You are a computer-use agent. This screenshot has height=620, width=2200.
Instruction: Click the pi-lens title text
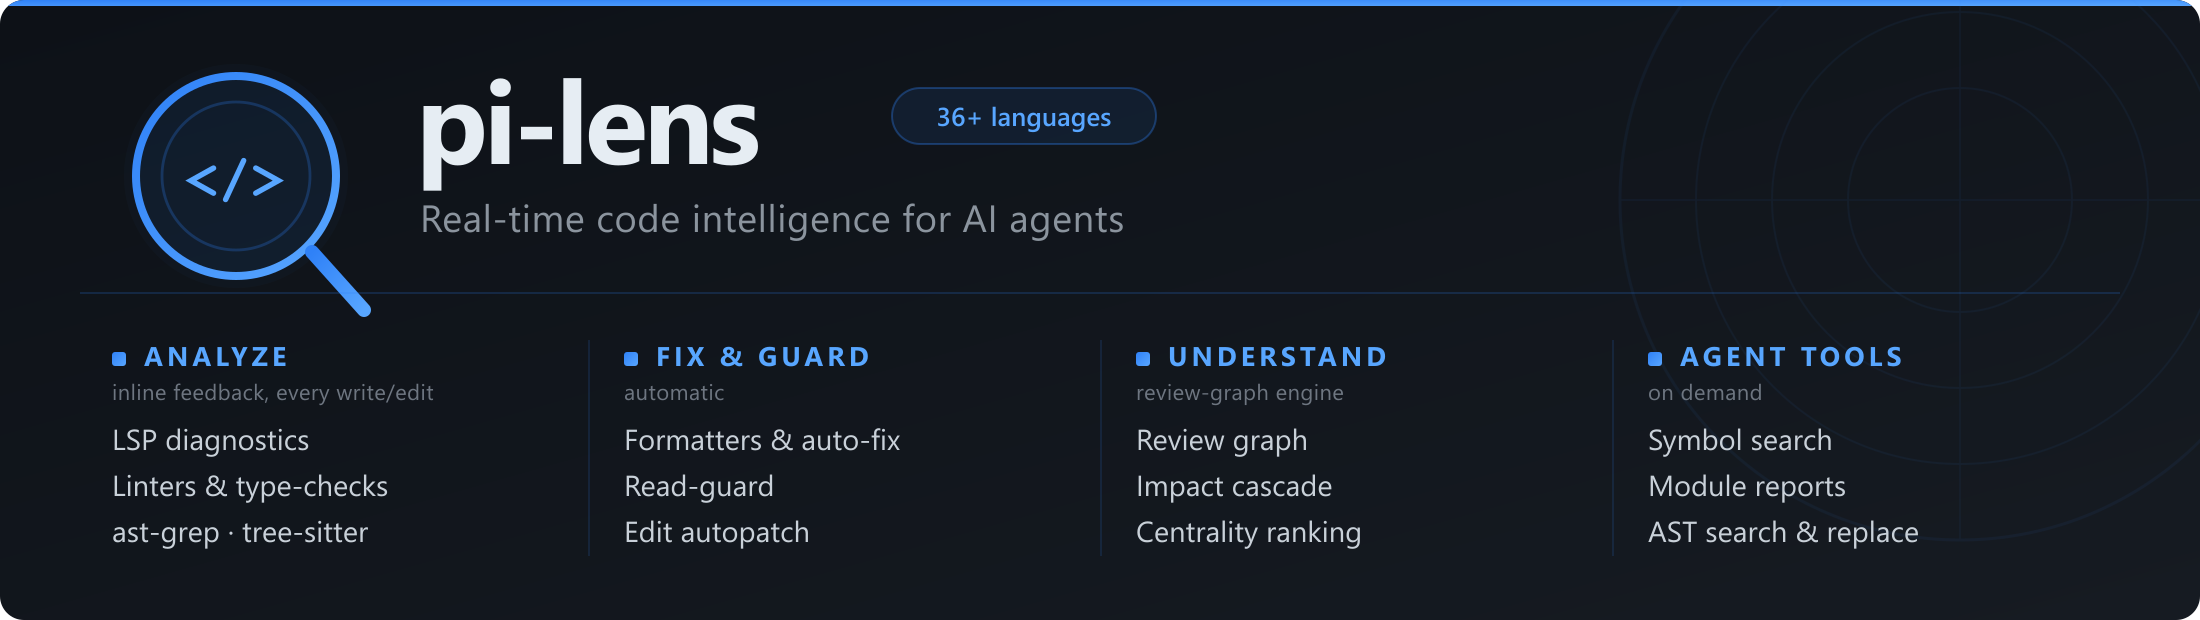[x=589, y=131]
